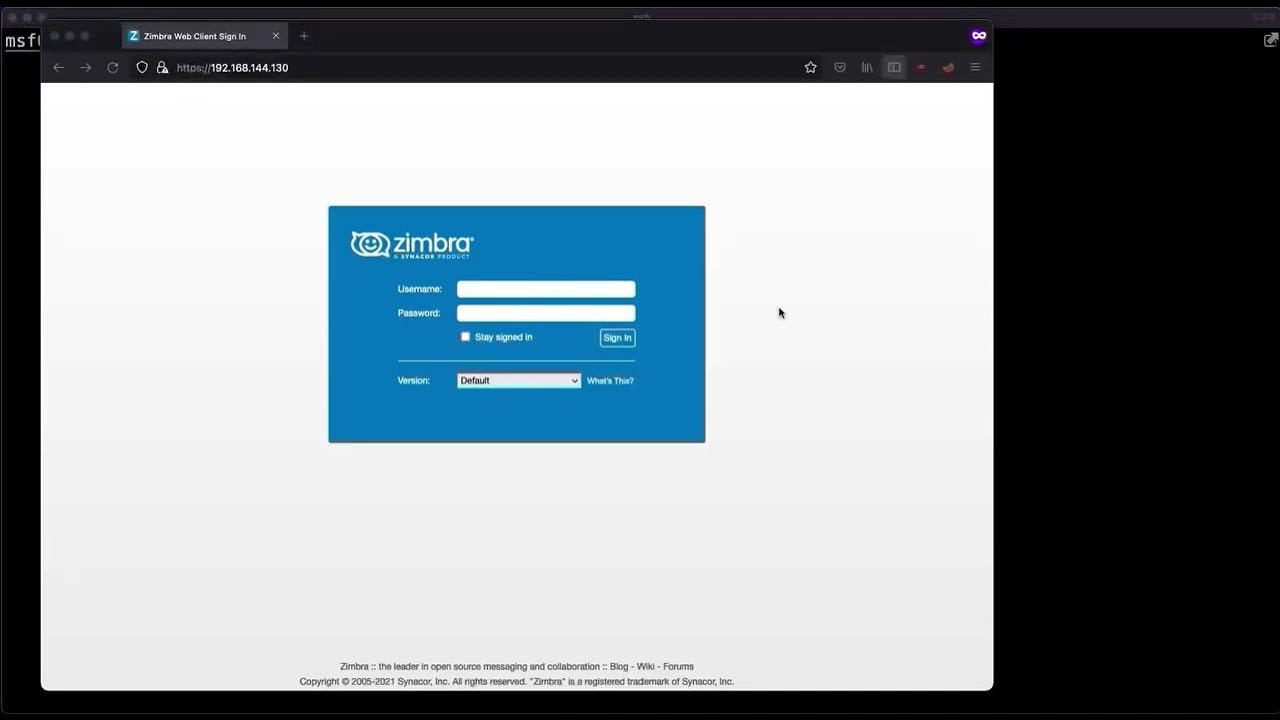Click the red extension icon in toolbar
This screenshot has height=720, width=1280.
pos(921,67)
